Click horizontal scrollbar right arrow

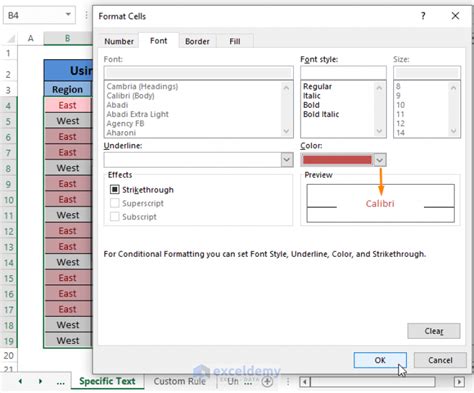(x=459, y=382)
